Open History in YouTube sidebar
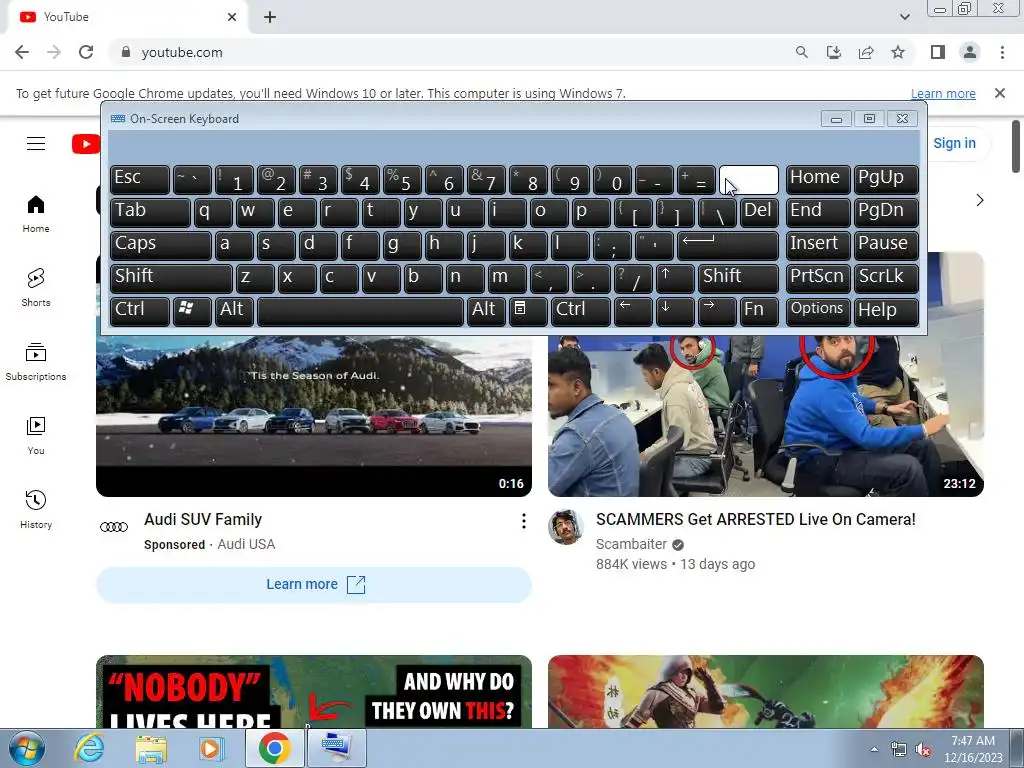Image resolution: width=1024 pixels, height=768 pixels. 36,509
